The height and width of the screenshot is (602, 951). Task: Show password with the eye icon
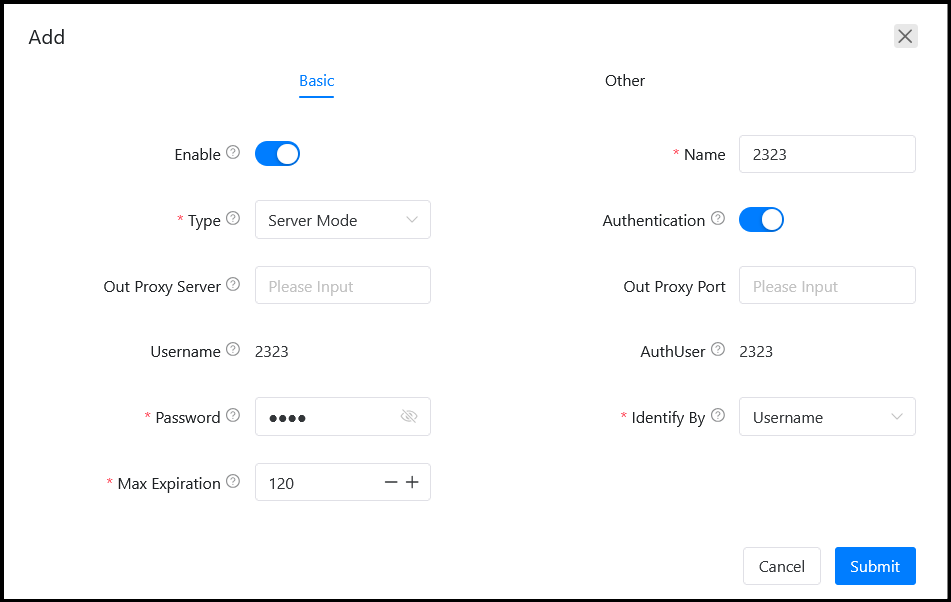tap(409, 416)
